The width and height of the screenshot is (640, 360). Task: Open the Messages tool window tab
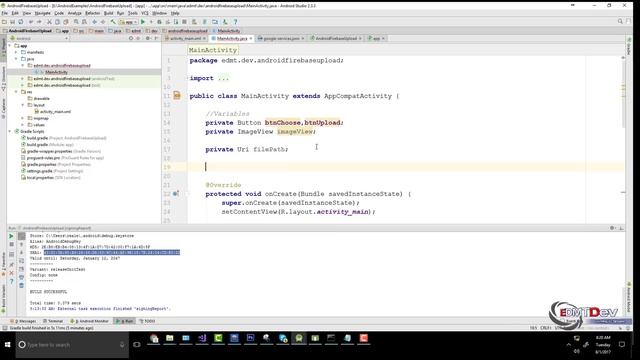tap(24, 321)
